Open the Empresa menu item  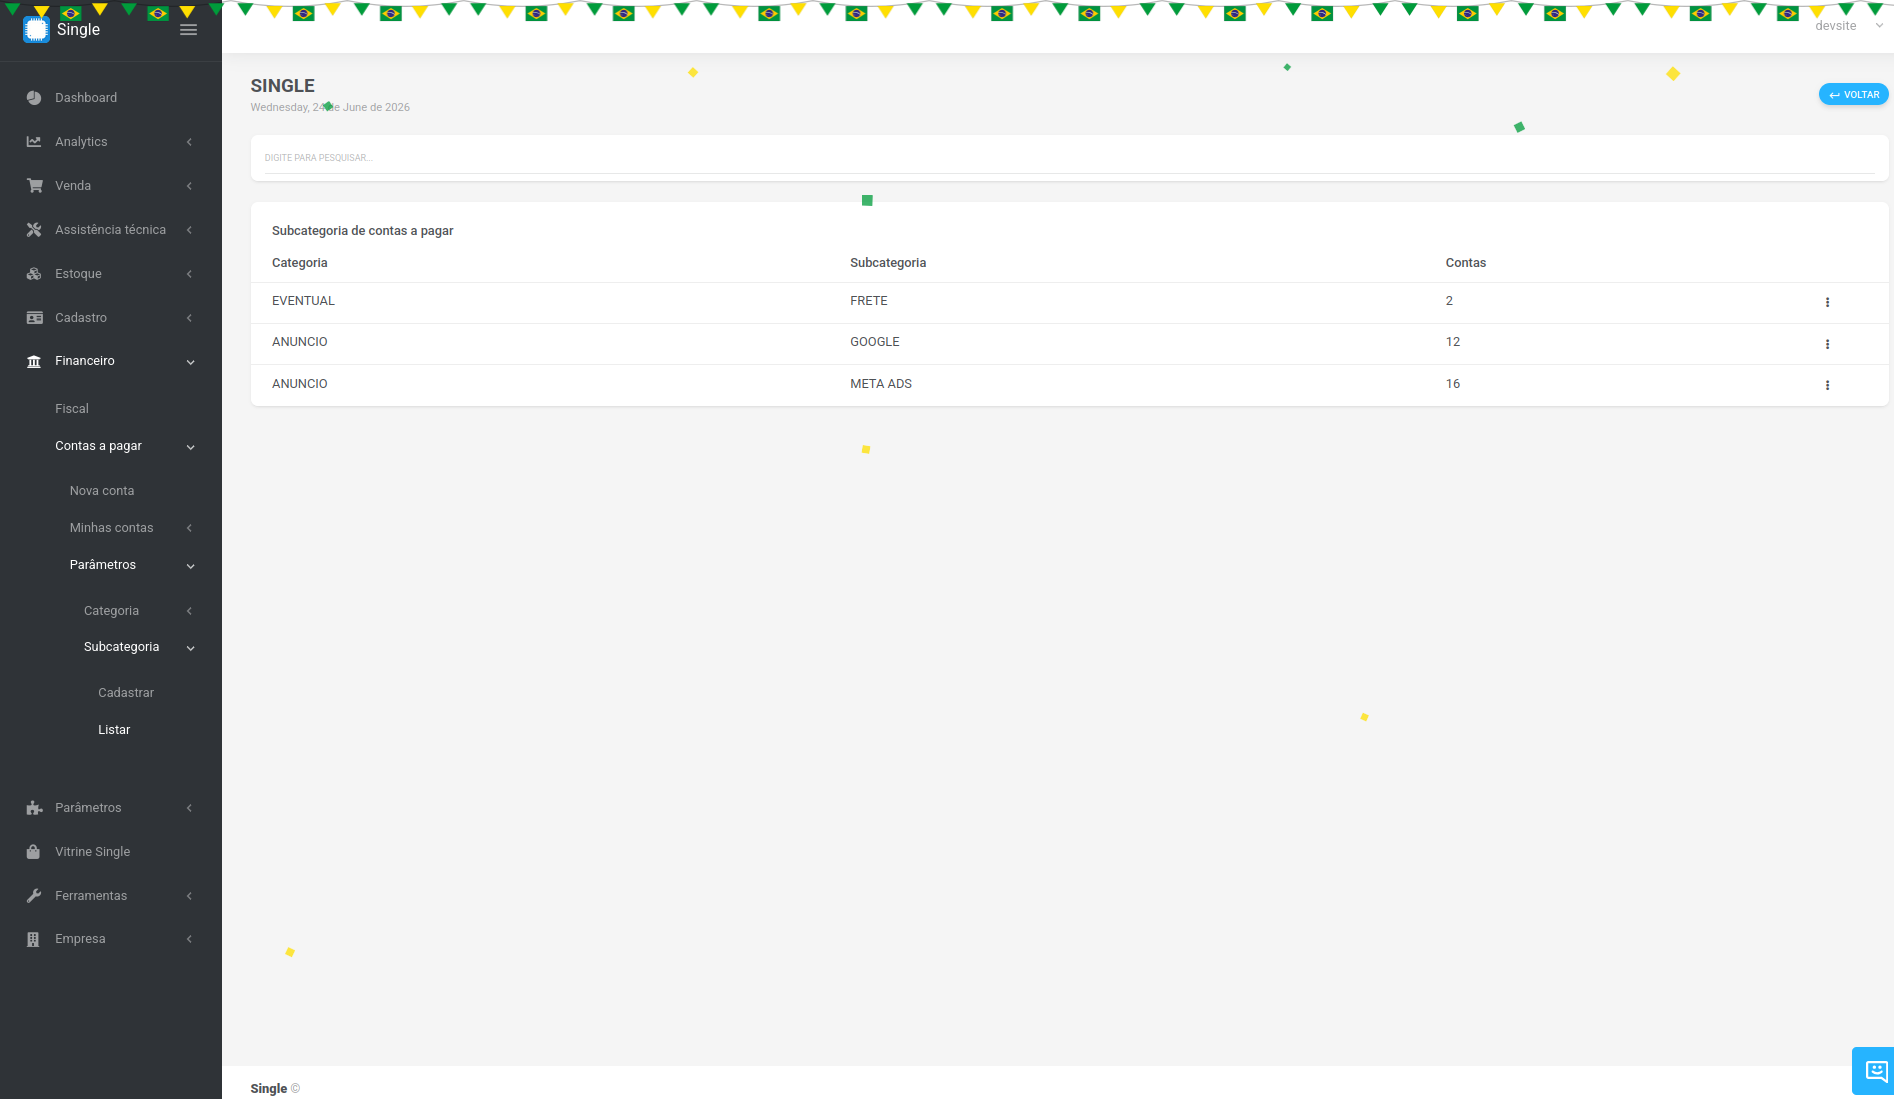(80, 939)
